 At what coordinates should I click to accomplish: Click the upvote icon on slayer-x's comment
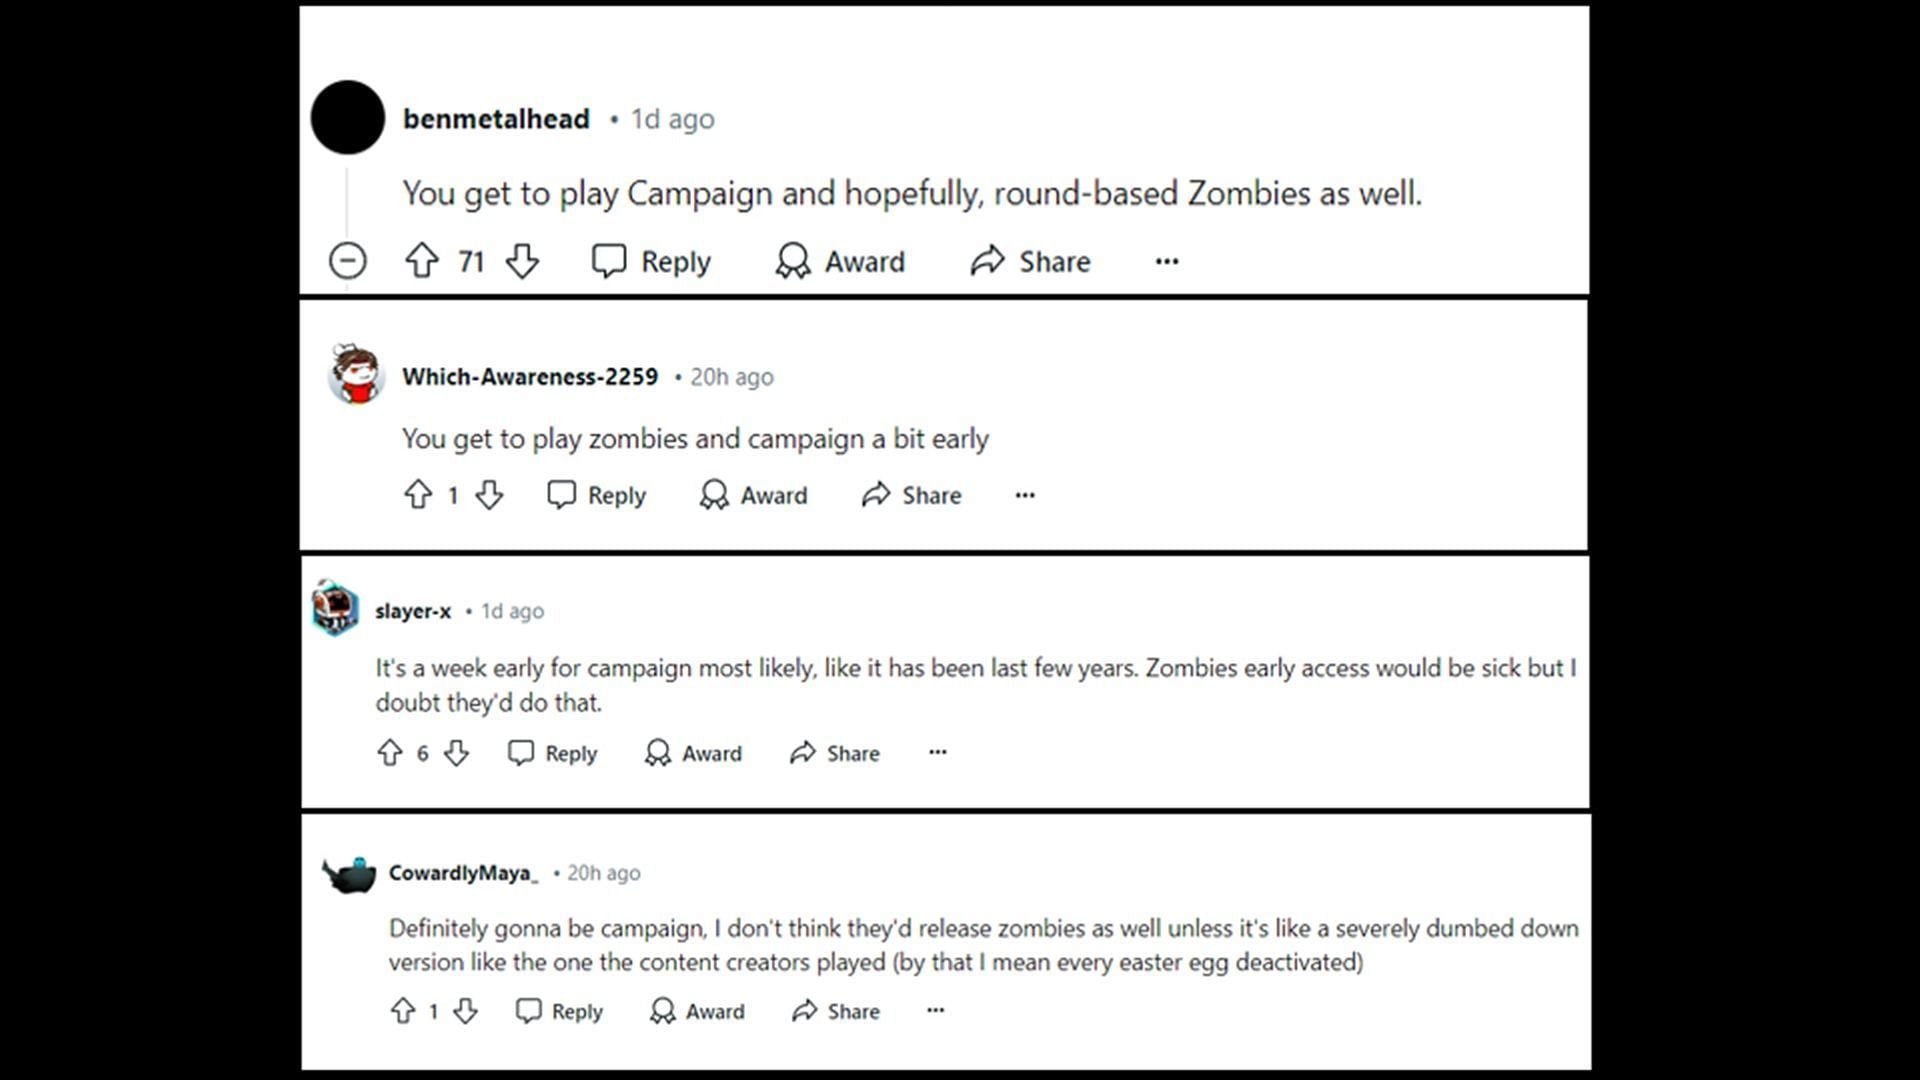click(x=388, y=753)
